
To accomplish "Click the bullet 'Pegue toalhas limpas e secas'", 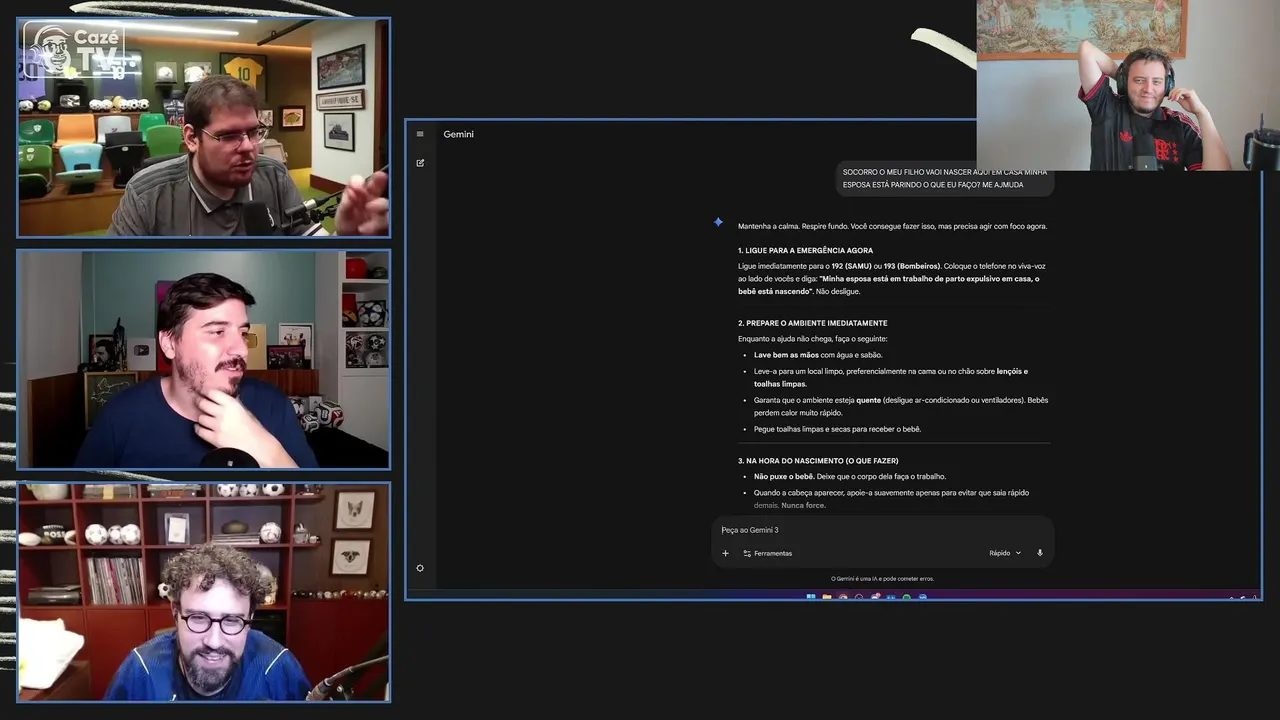I will click(837, 429).
